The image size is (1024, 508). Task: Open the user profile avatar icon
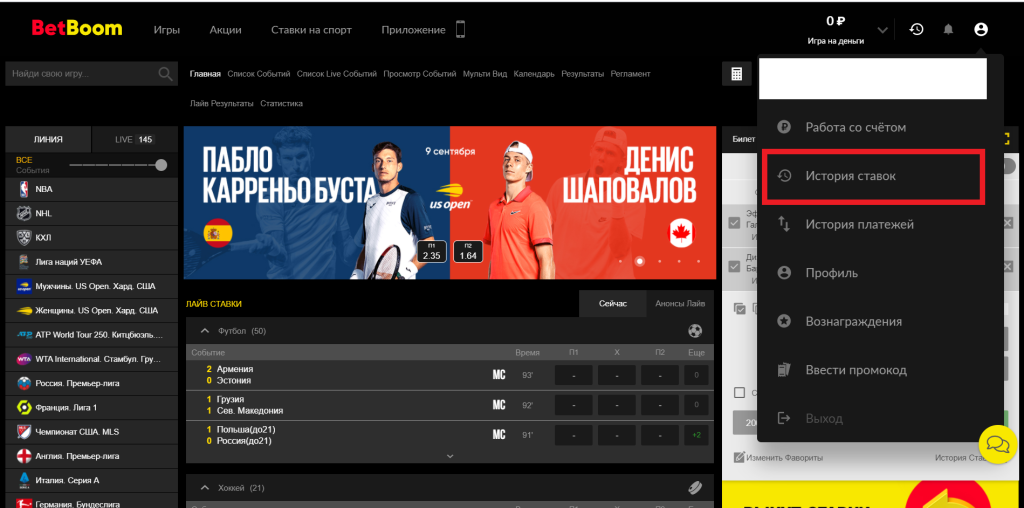pyautogui.click(x=980, y=30)
